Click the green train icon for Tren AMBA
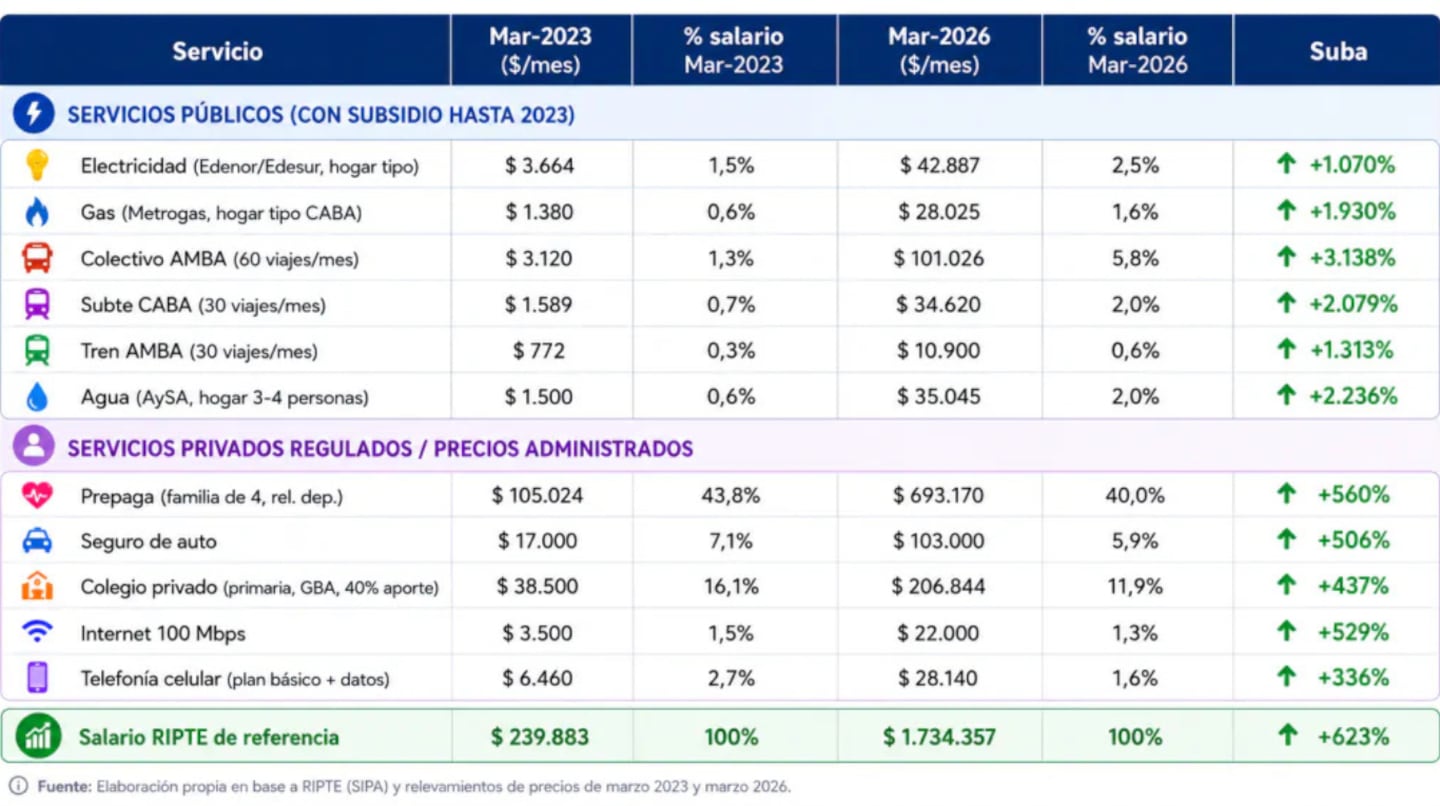 tap(37, 350)
